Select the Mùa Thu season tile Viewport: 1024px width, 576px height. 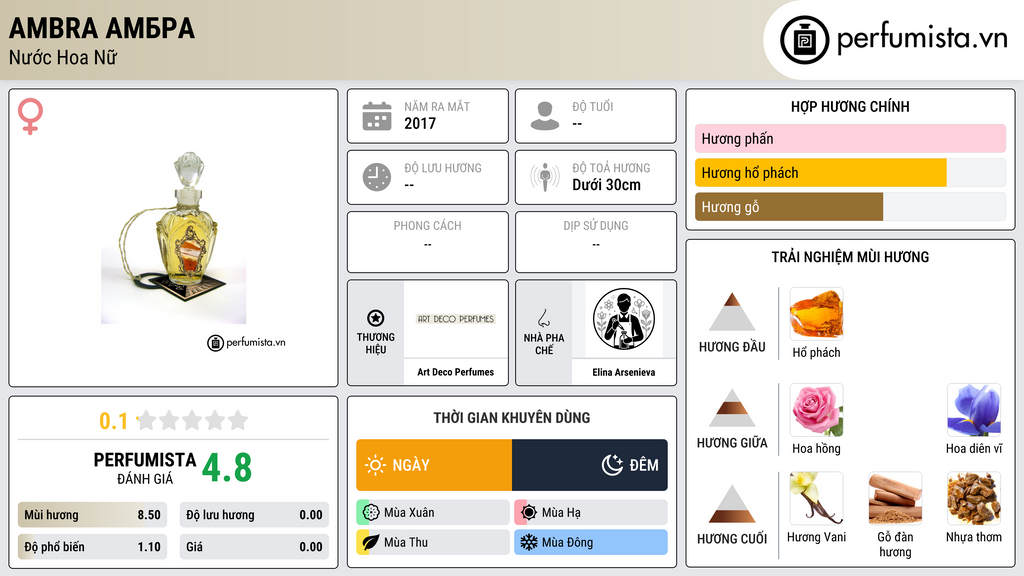click(x=433, y=542)
